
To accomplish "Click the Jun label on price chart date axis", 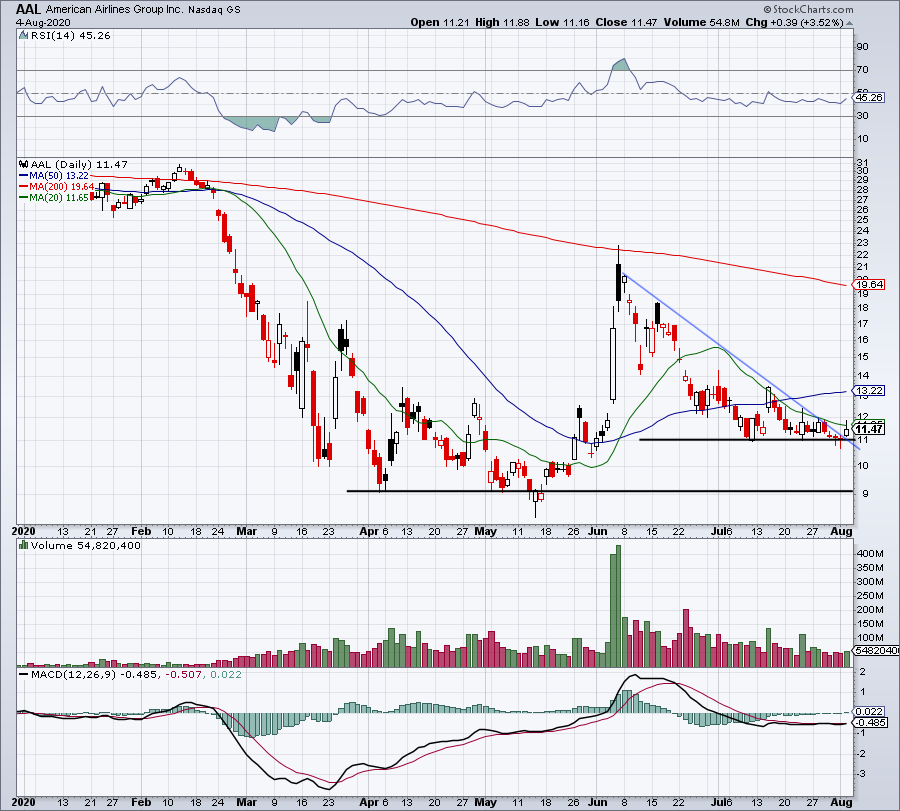I will point(598,531).
